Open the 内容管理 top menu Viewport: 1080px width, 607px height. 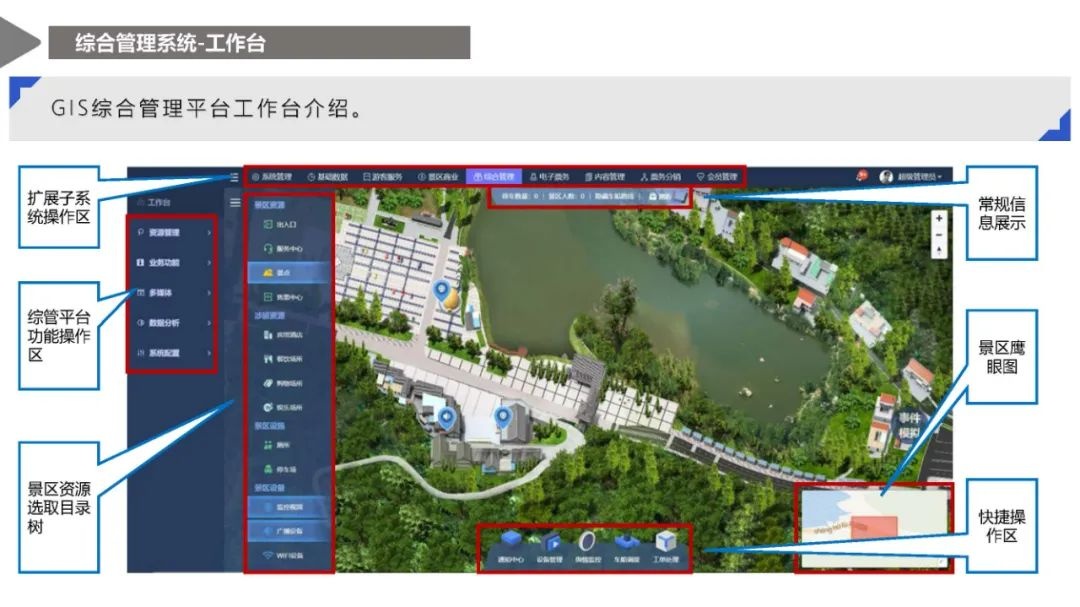pos(605,177)
